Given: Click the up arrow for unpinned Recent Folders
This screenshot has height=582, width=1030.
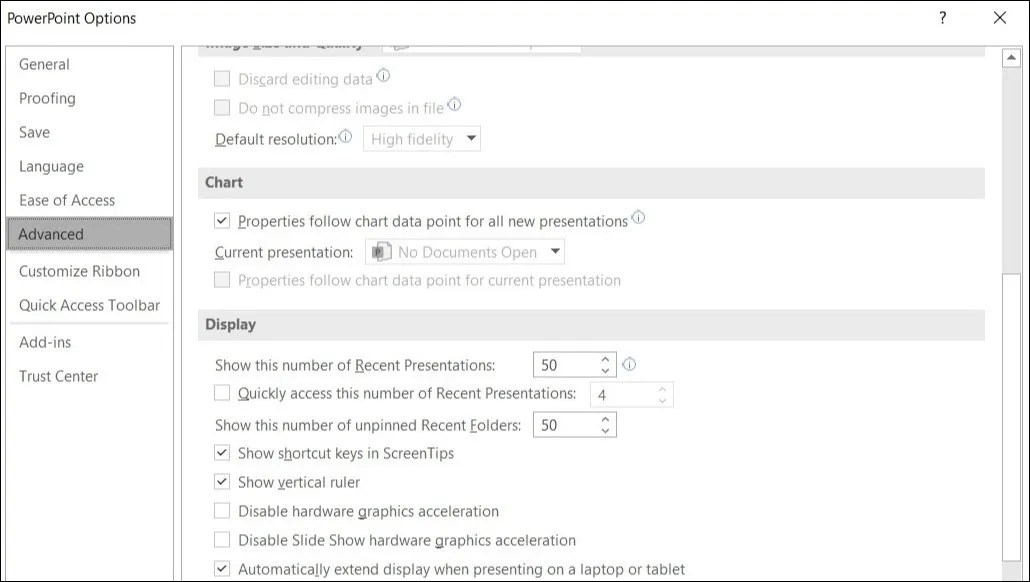Looking at the screenshot, I should (606, 419).
